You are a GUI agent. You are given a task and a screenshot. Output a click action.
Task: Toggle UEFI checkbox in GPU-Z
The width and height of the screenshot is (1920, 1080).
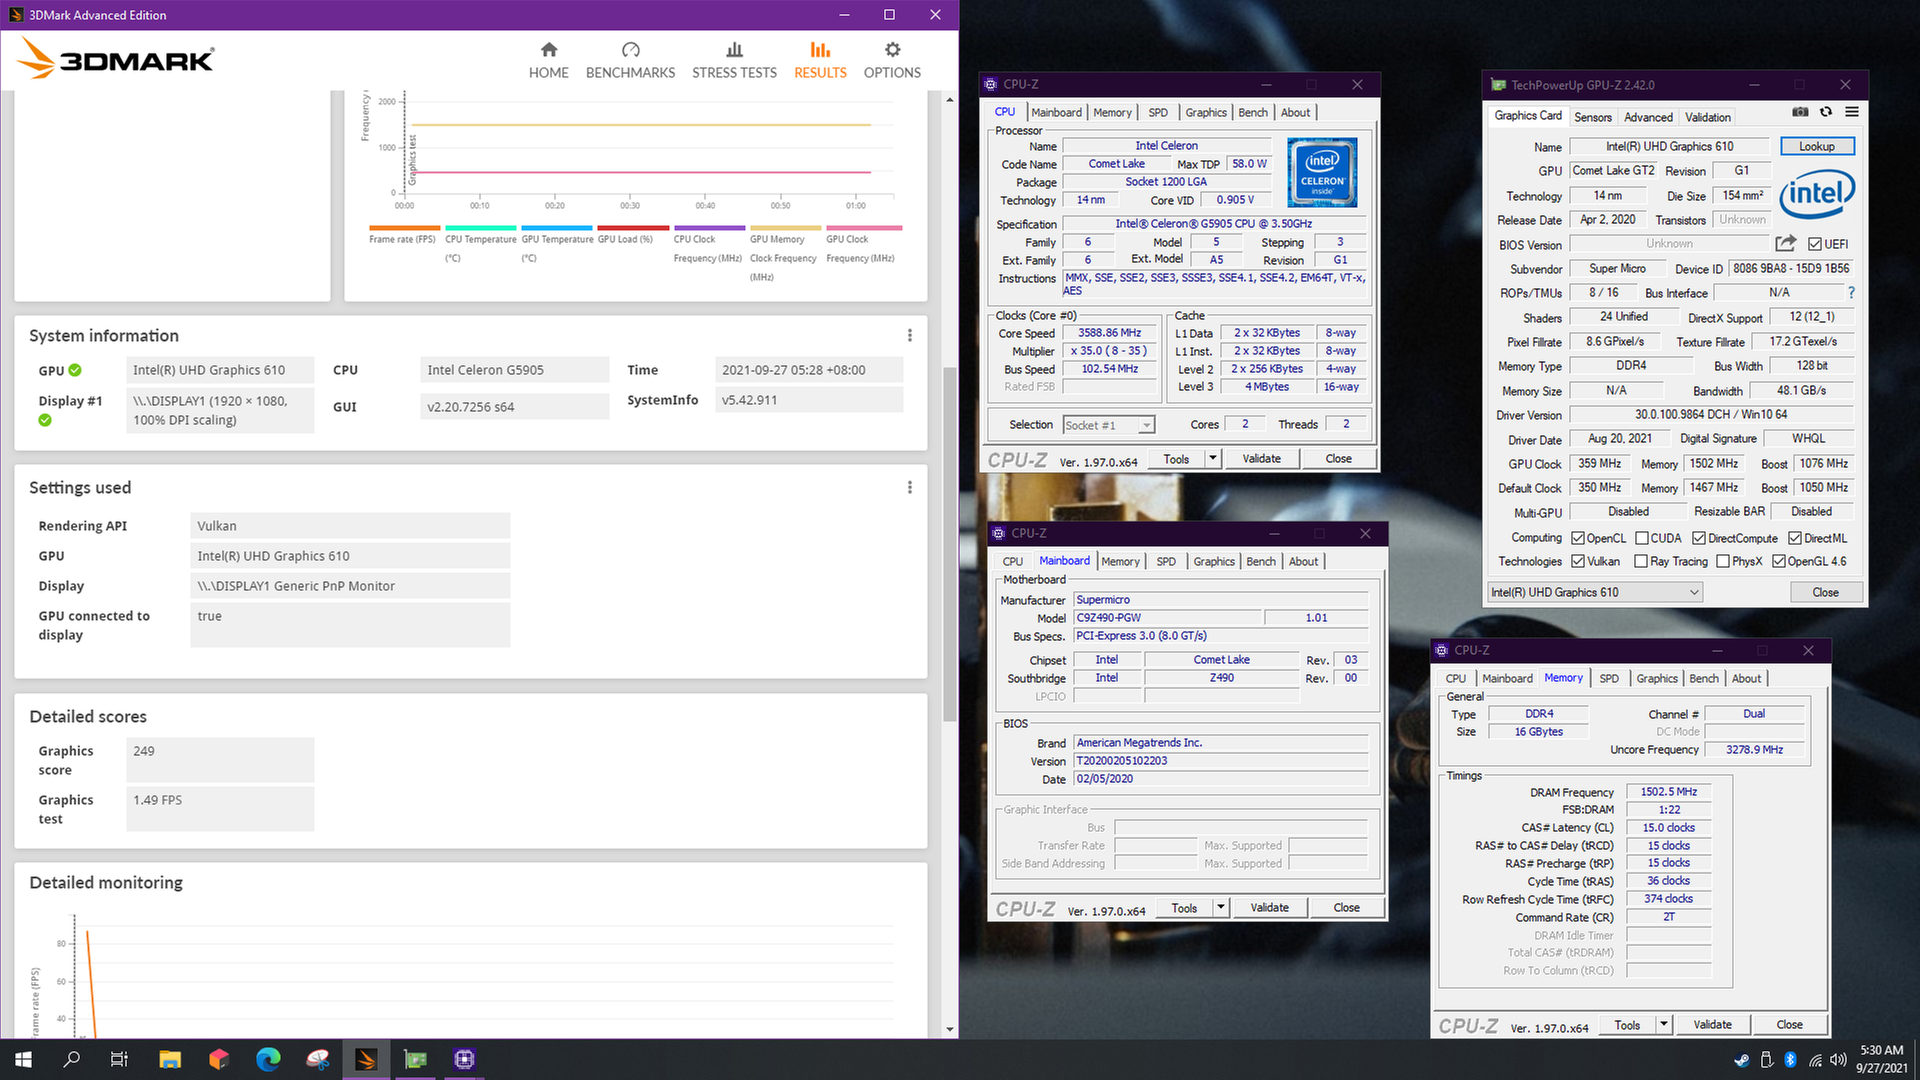pos(1814,244)
